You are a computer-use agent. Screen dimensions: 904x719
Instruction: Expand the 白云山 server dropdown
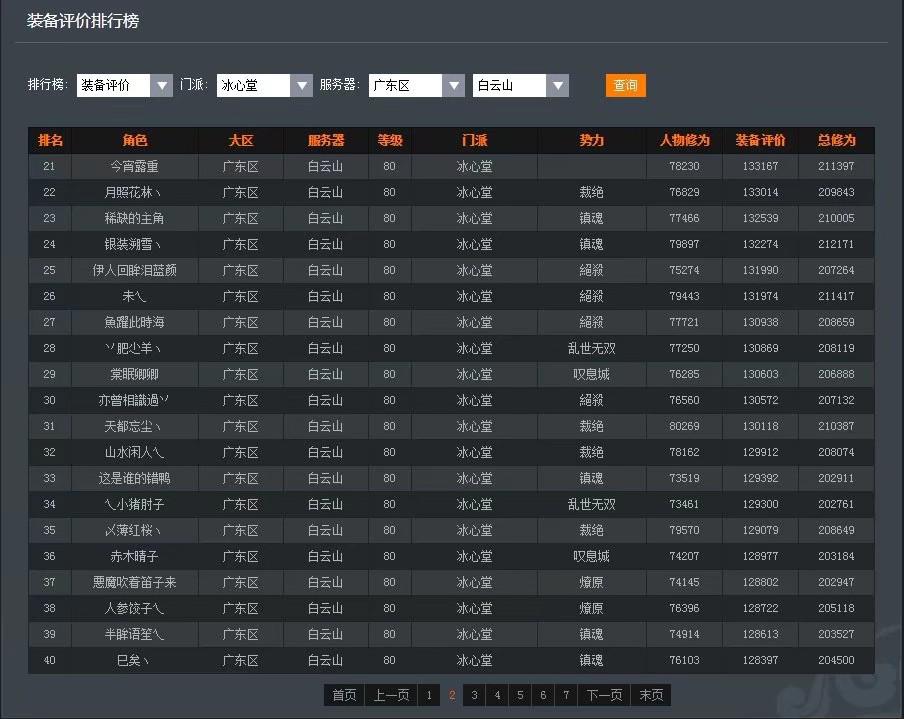click(520, 86)
